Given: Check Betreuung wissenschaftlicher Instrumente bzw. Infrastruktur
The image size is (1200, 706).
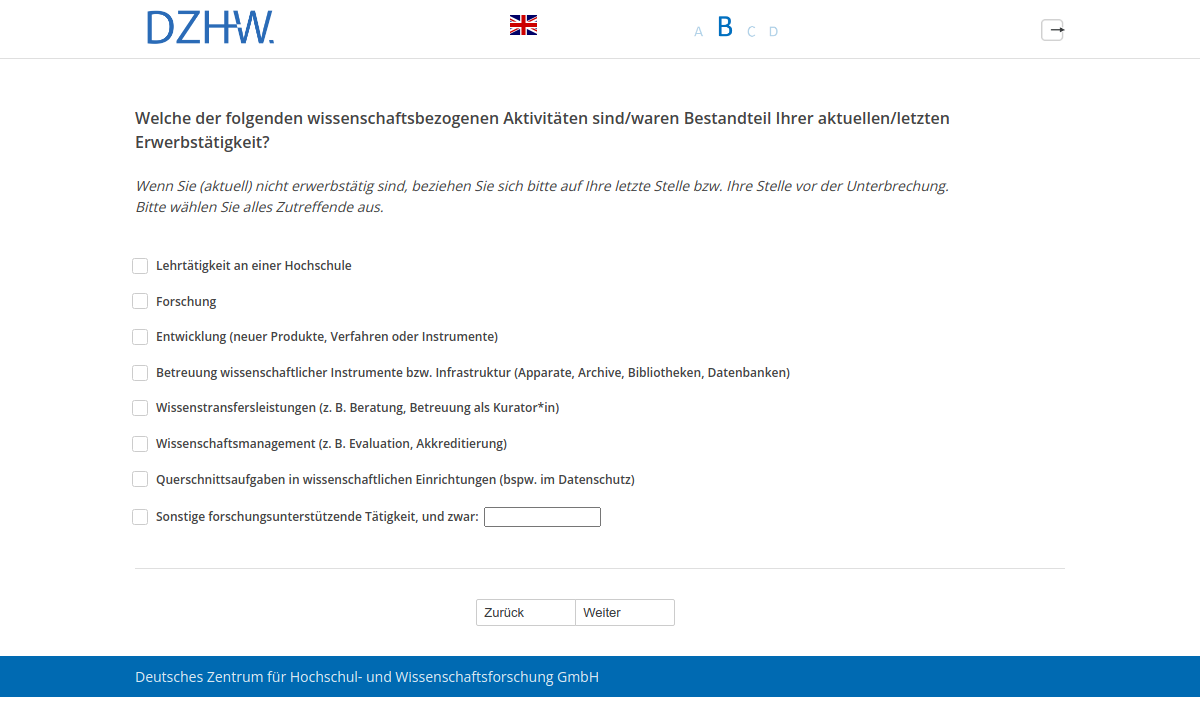Looking at the screenshot, I should coord(140,372).
